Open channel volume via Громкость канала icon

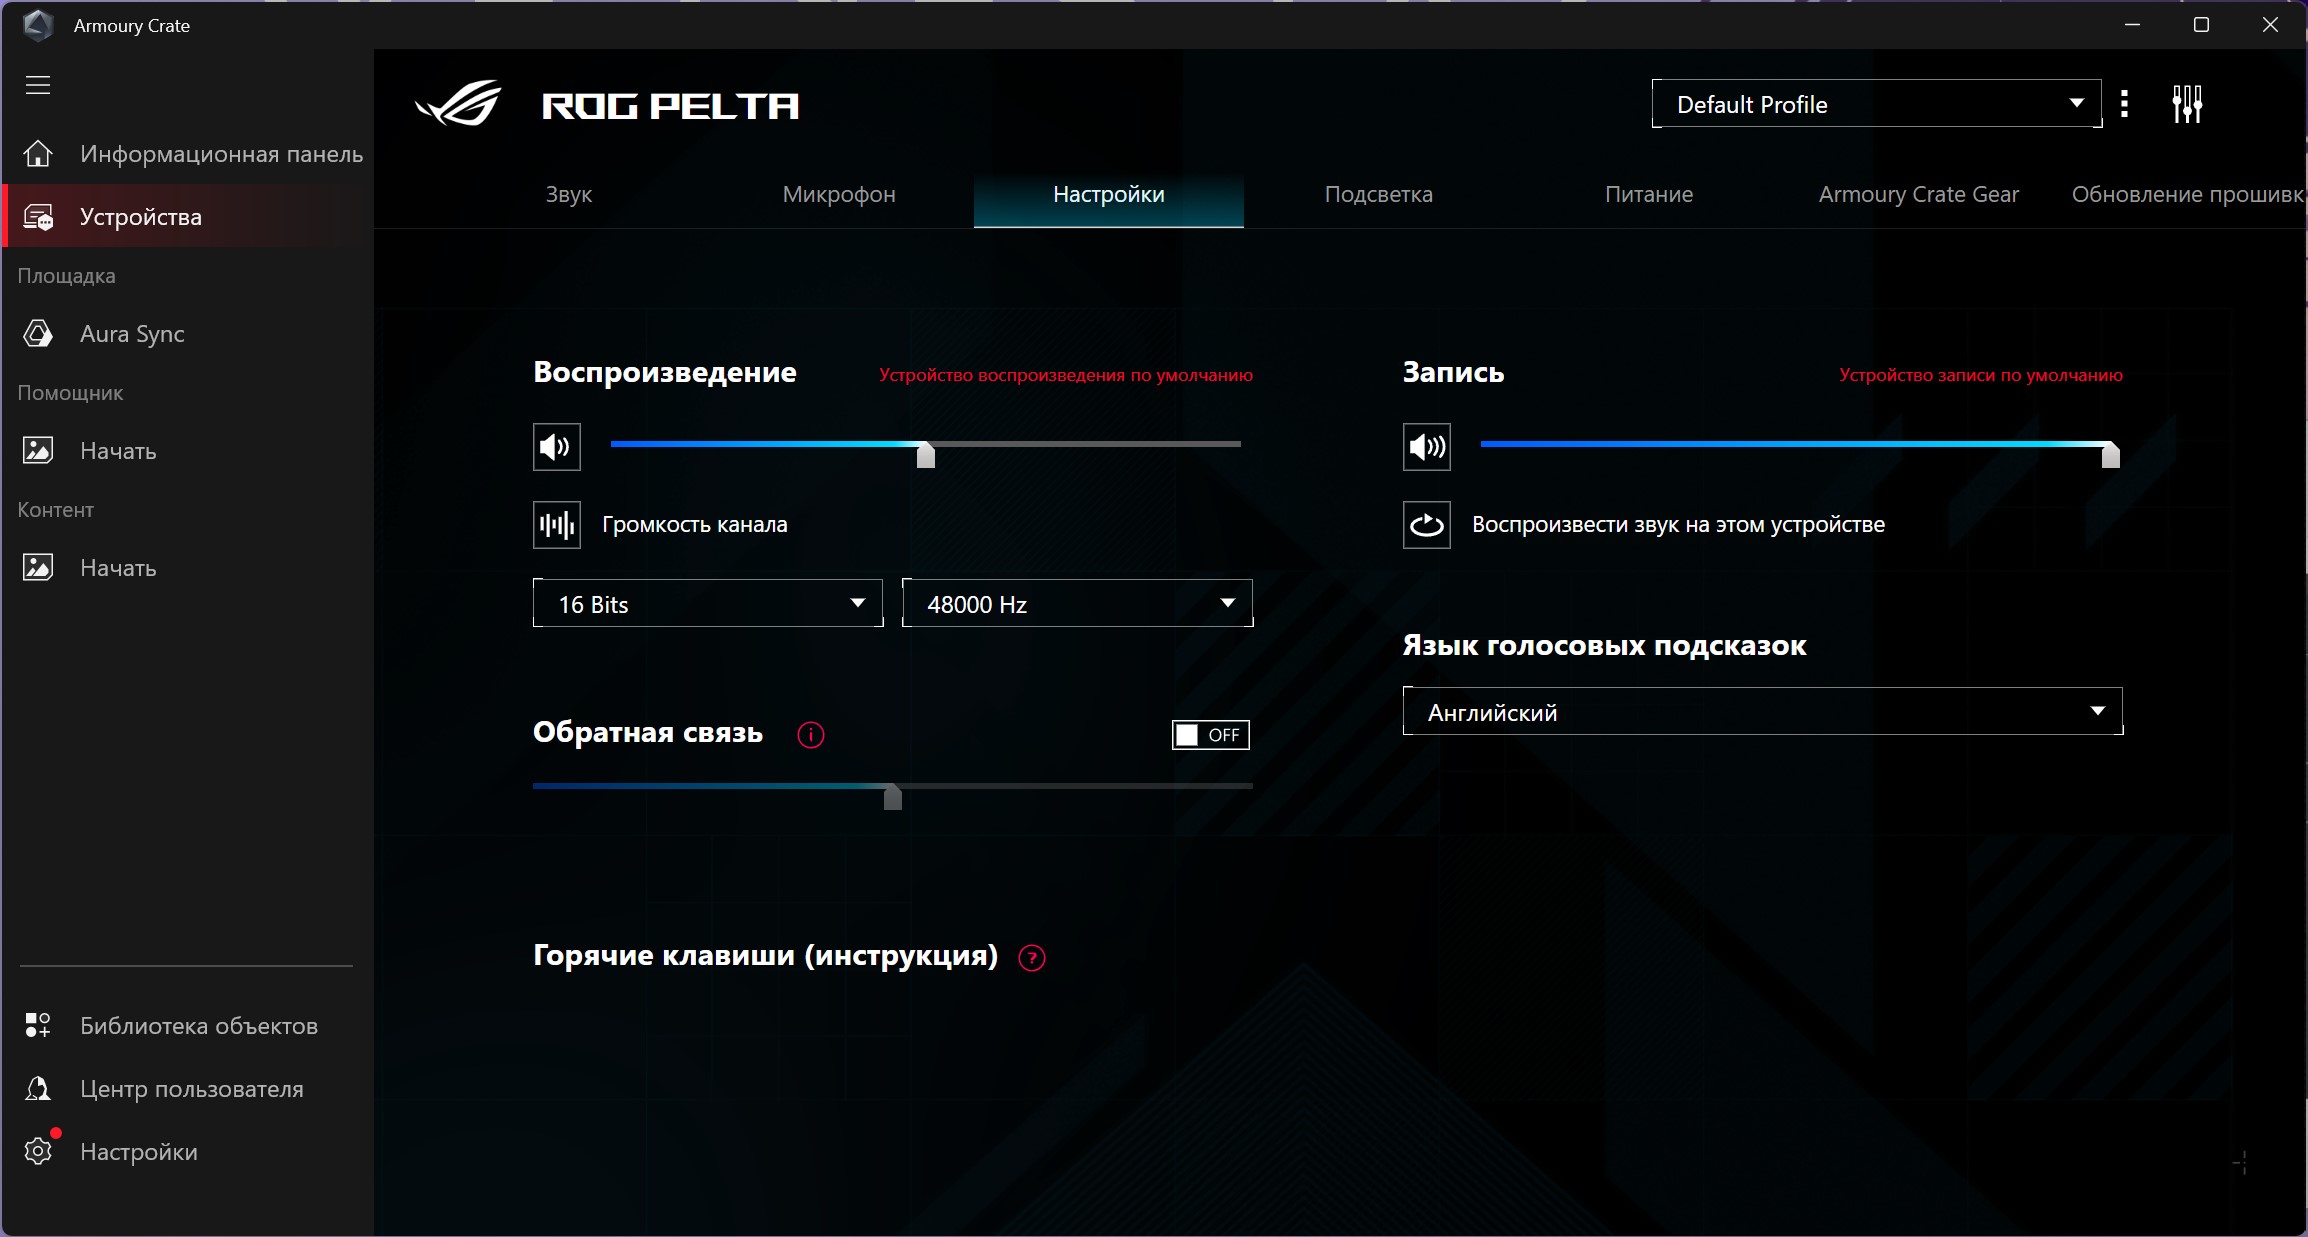[557, 525]
